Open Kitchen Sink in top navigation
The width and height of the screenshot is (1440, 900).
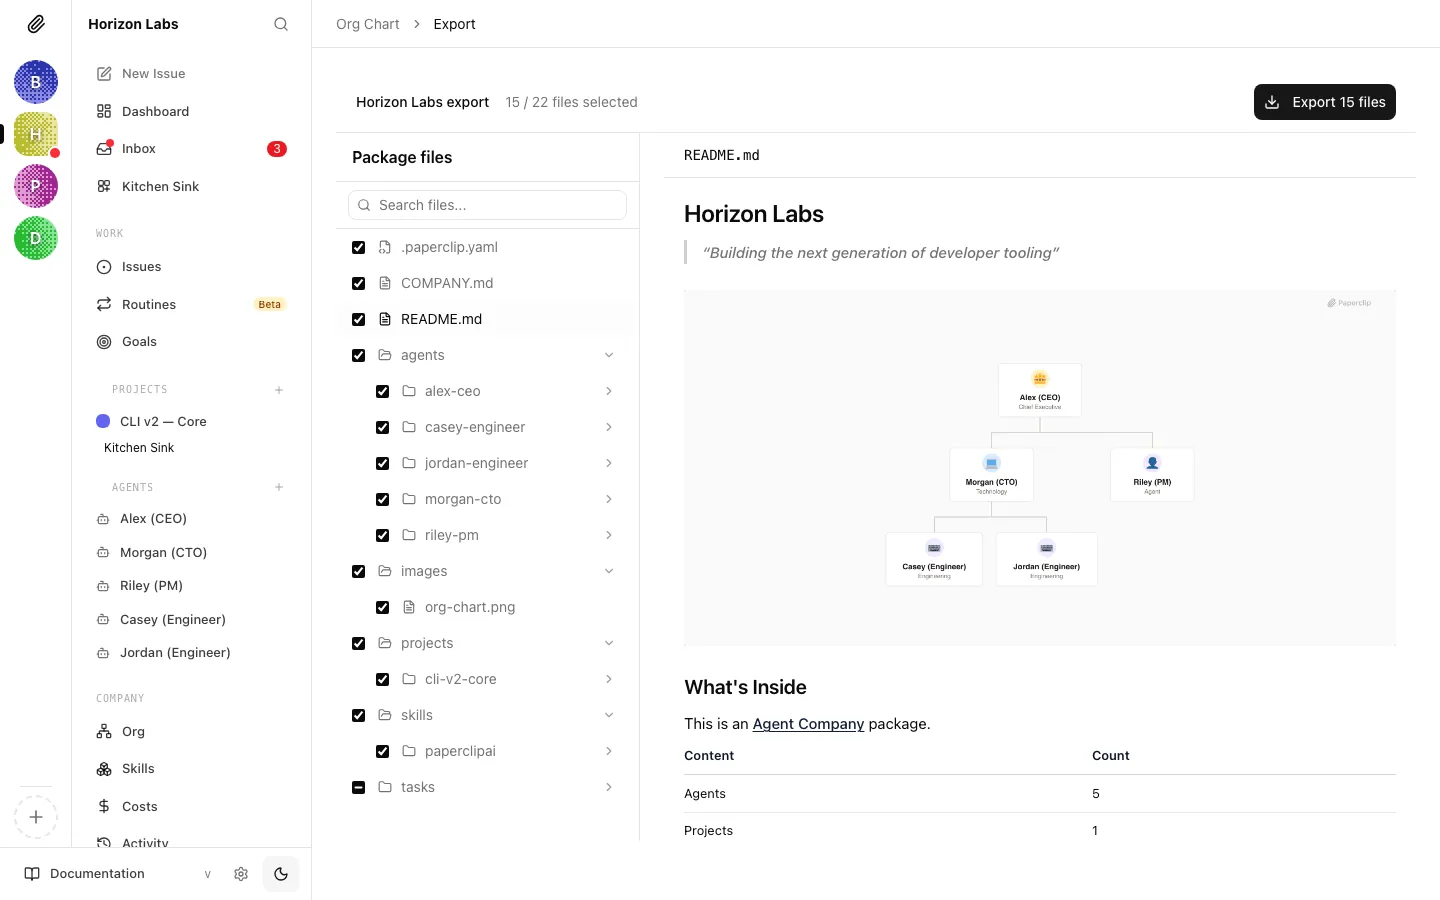click(192, 186)
